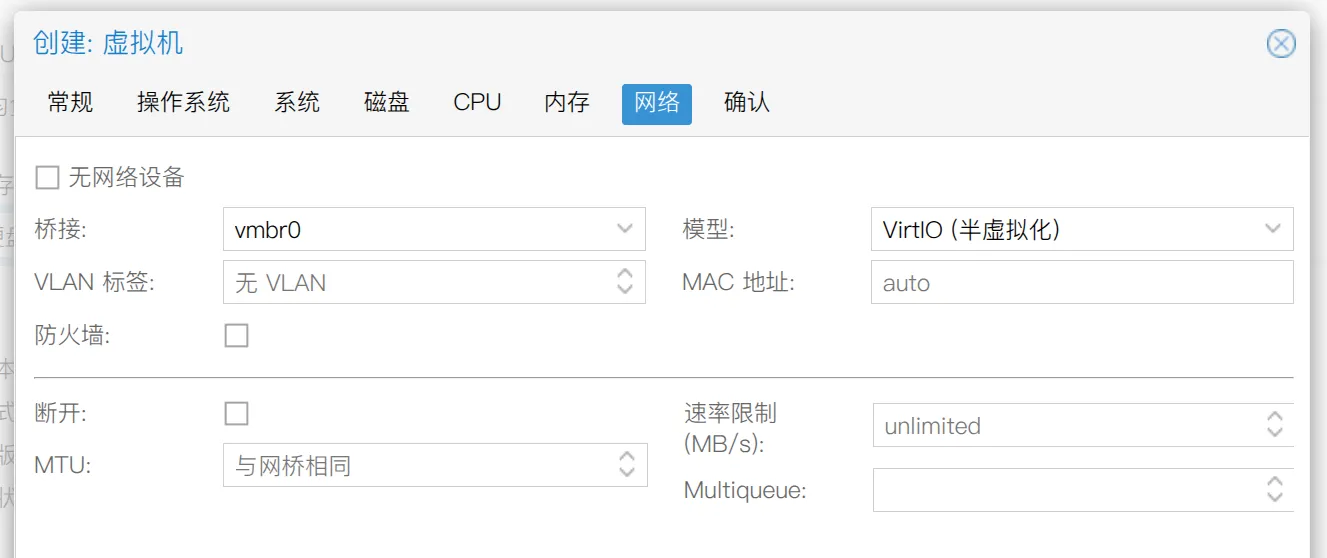
Task: Click the Multiqueue spinner arrows
Action: click(x=1275, y=490)
